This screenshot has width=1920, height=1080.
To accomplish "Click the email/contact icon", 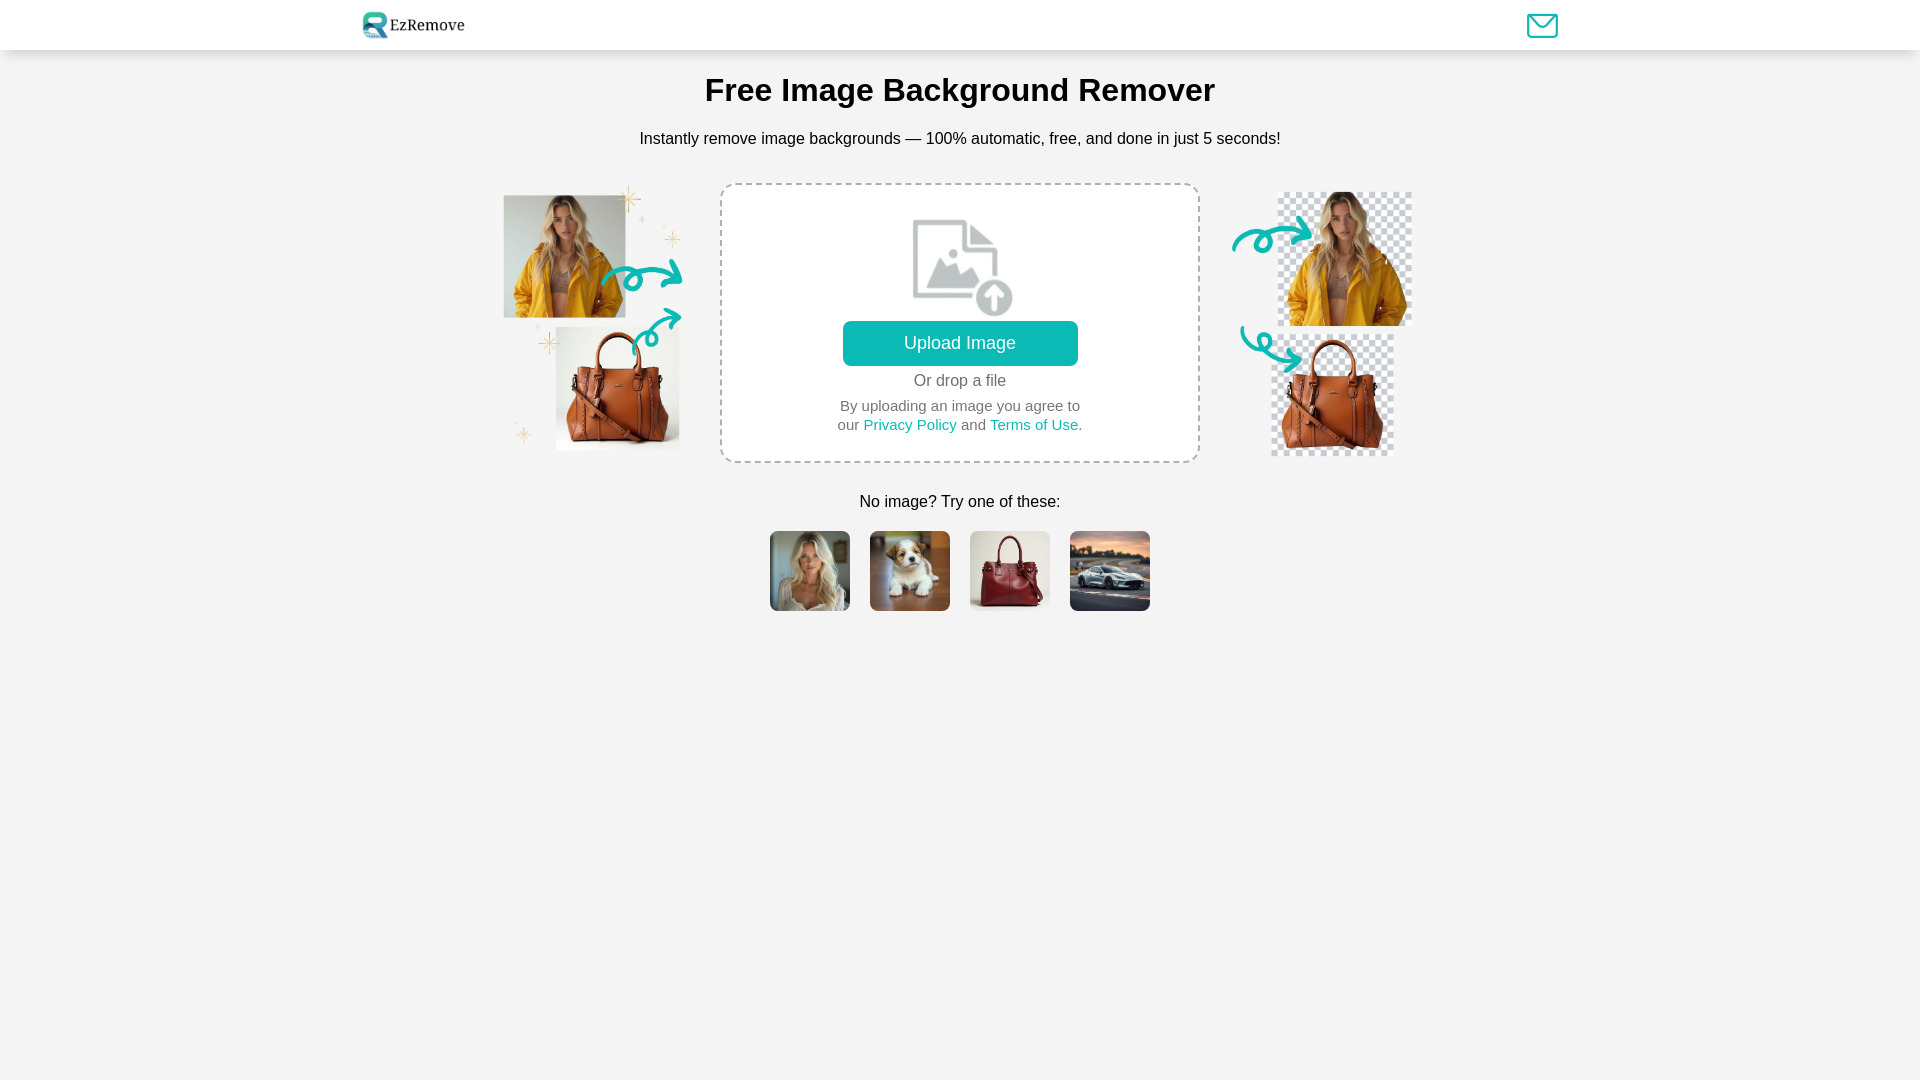I will point(1542,25).
